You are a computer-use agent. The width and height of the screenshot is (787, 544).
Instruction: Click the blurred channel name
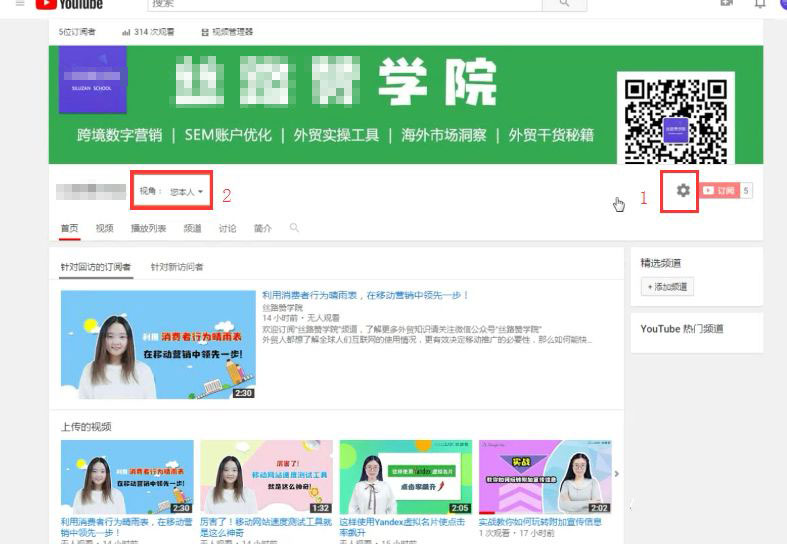(91, 192)
